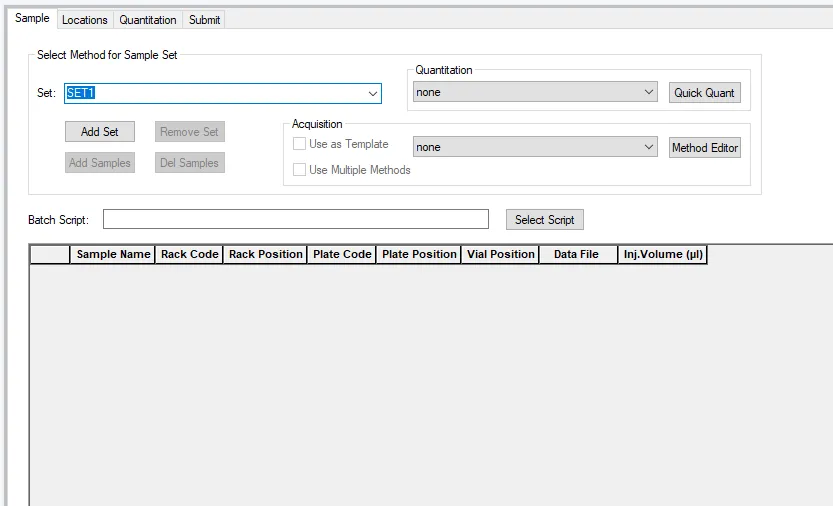This screenshot has width=833, height=506.
Task: Click the blank row-selector header cell
Action: 50,255
